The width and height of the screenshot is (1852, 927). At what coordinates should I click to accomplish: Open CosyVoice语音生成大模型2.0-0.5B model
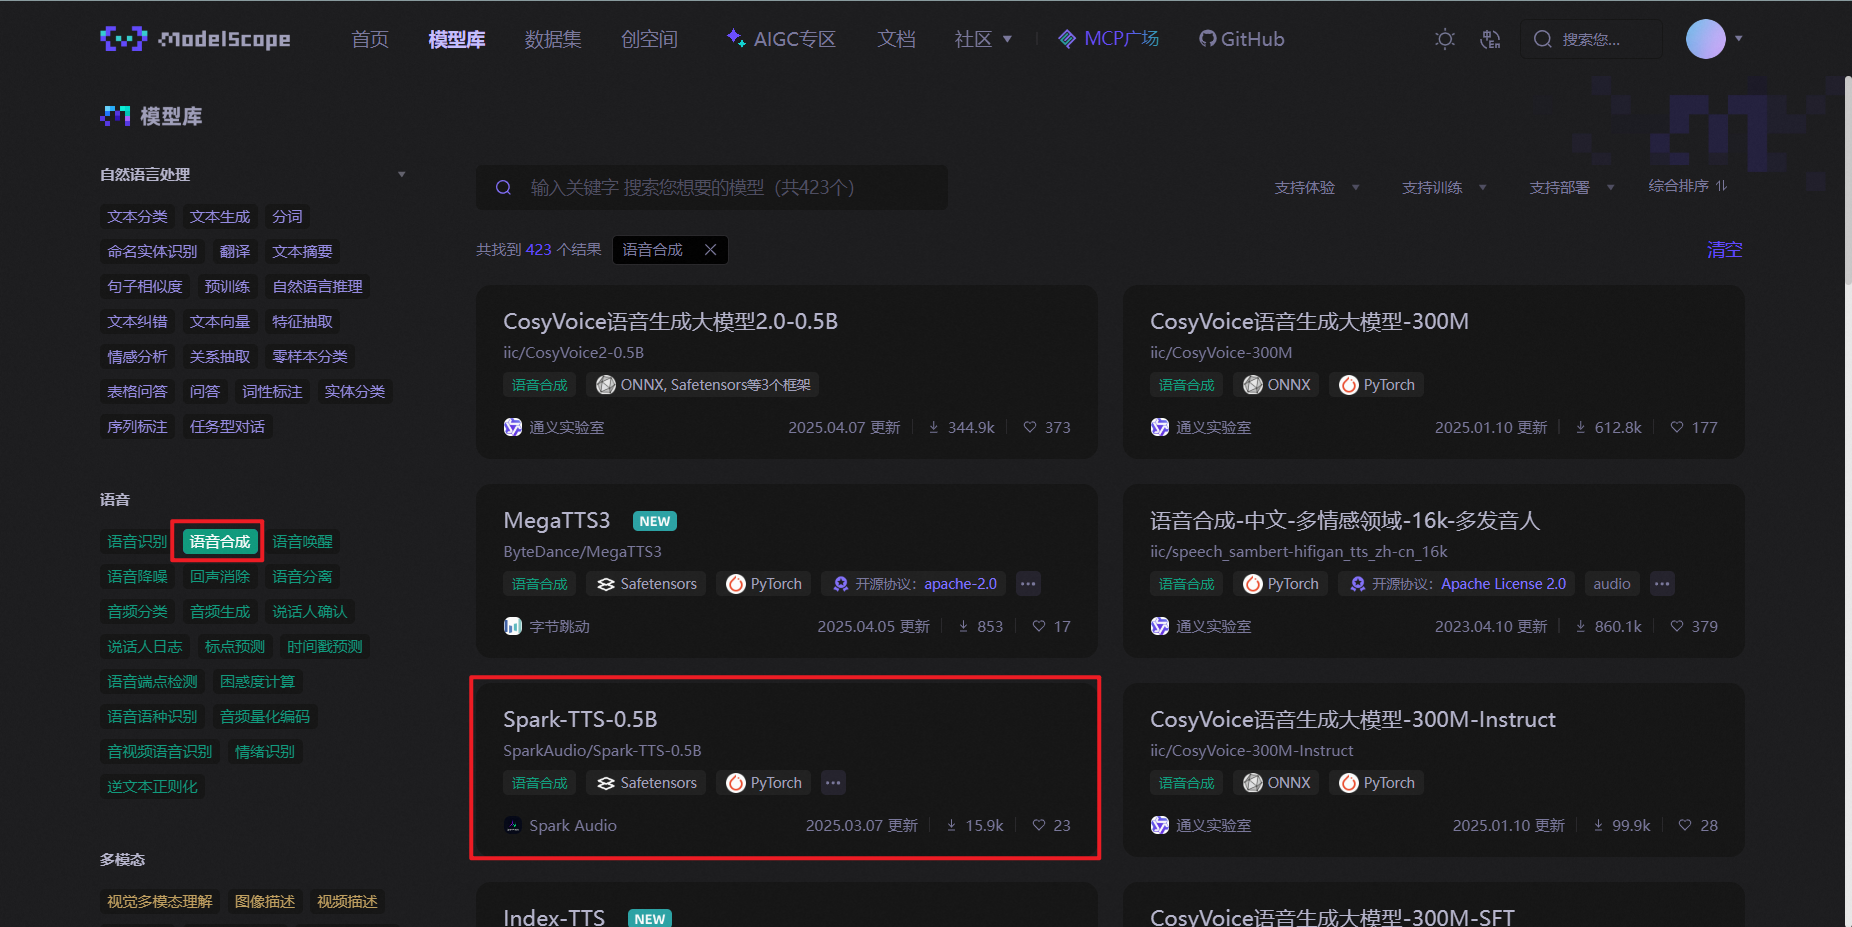670,321
